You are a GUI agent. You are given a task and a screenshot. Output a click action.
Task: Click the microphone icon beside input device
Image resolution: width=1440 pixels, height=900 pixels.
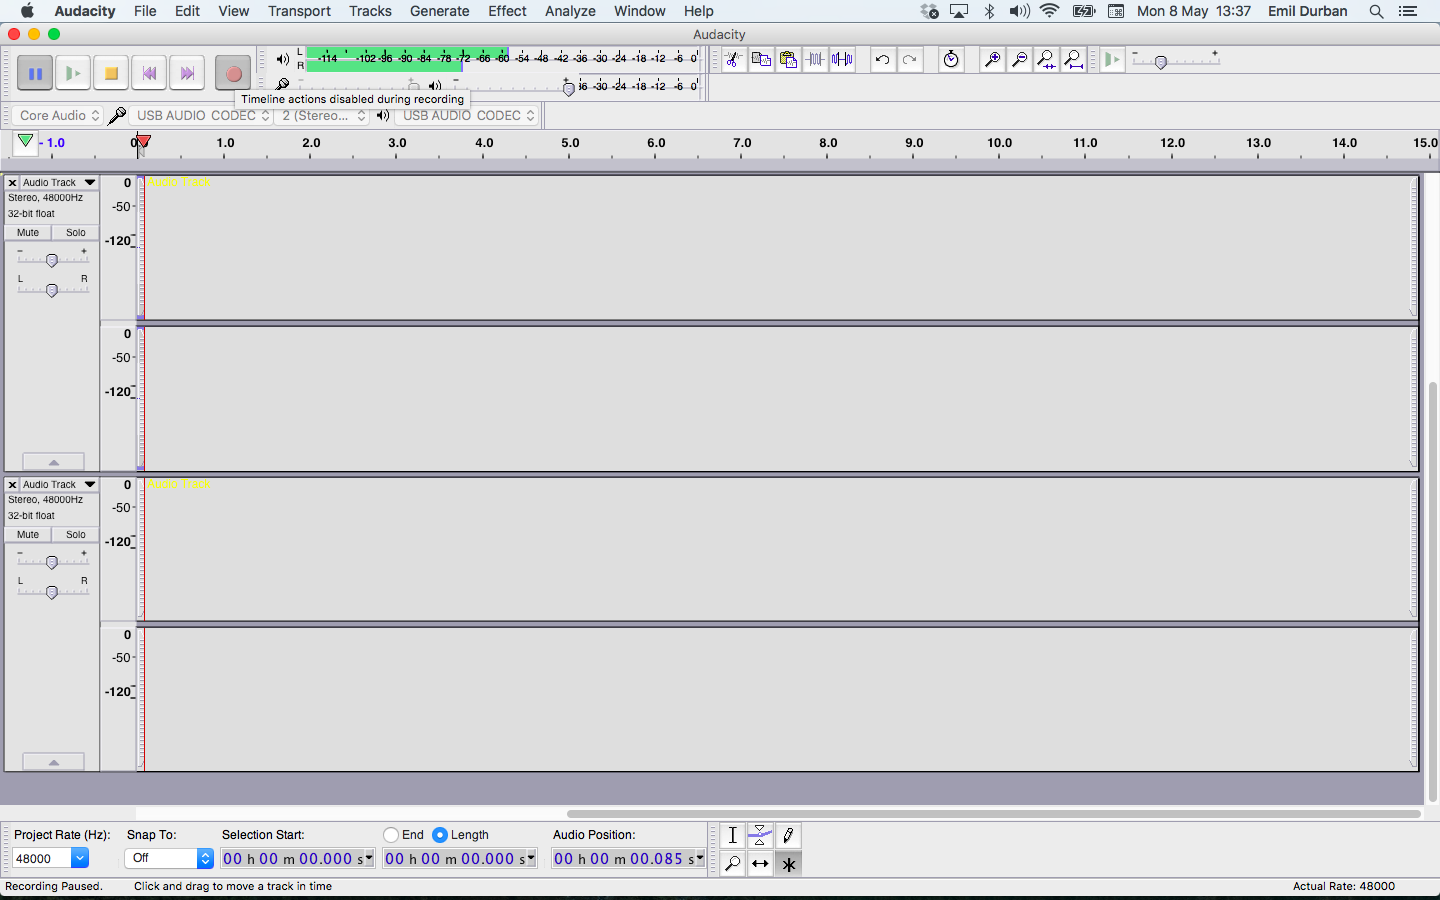click(117, 115)
